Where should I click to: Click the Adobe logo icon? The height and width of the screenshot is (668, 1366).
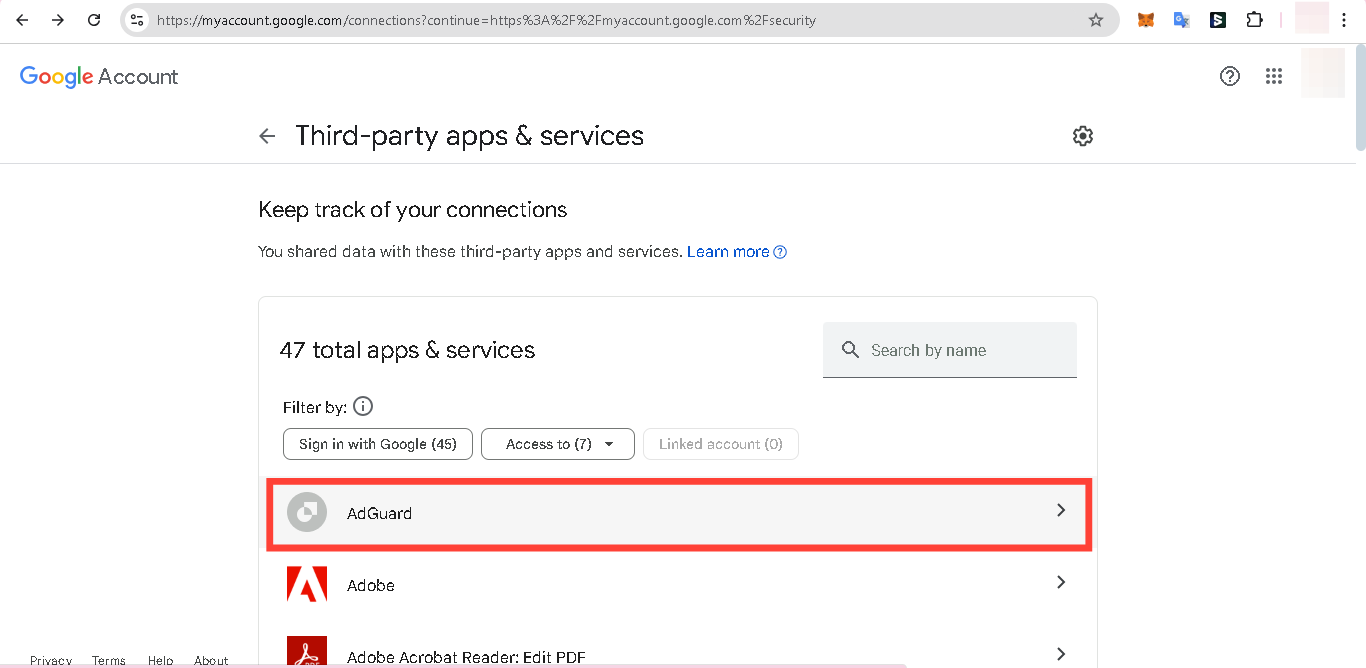click(307, 584)
